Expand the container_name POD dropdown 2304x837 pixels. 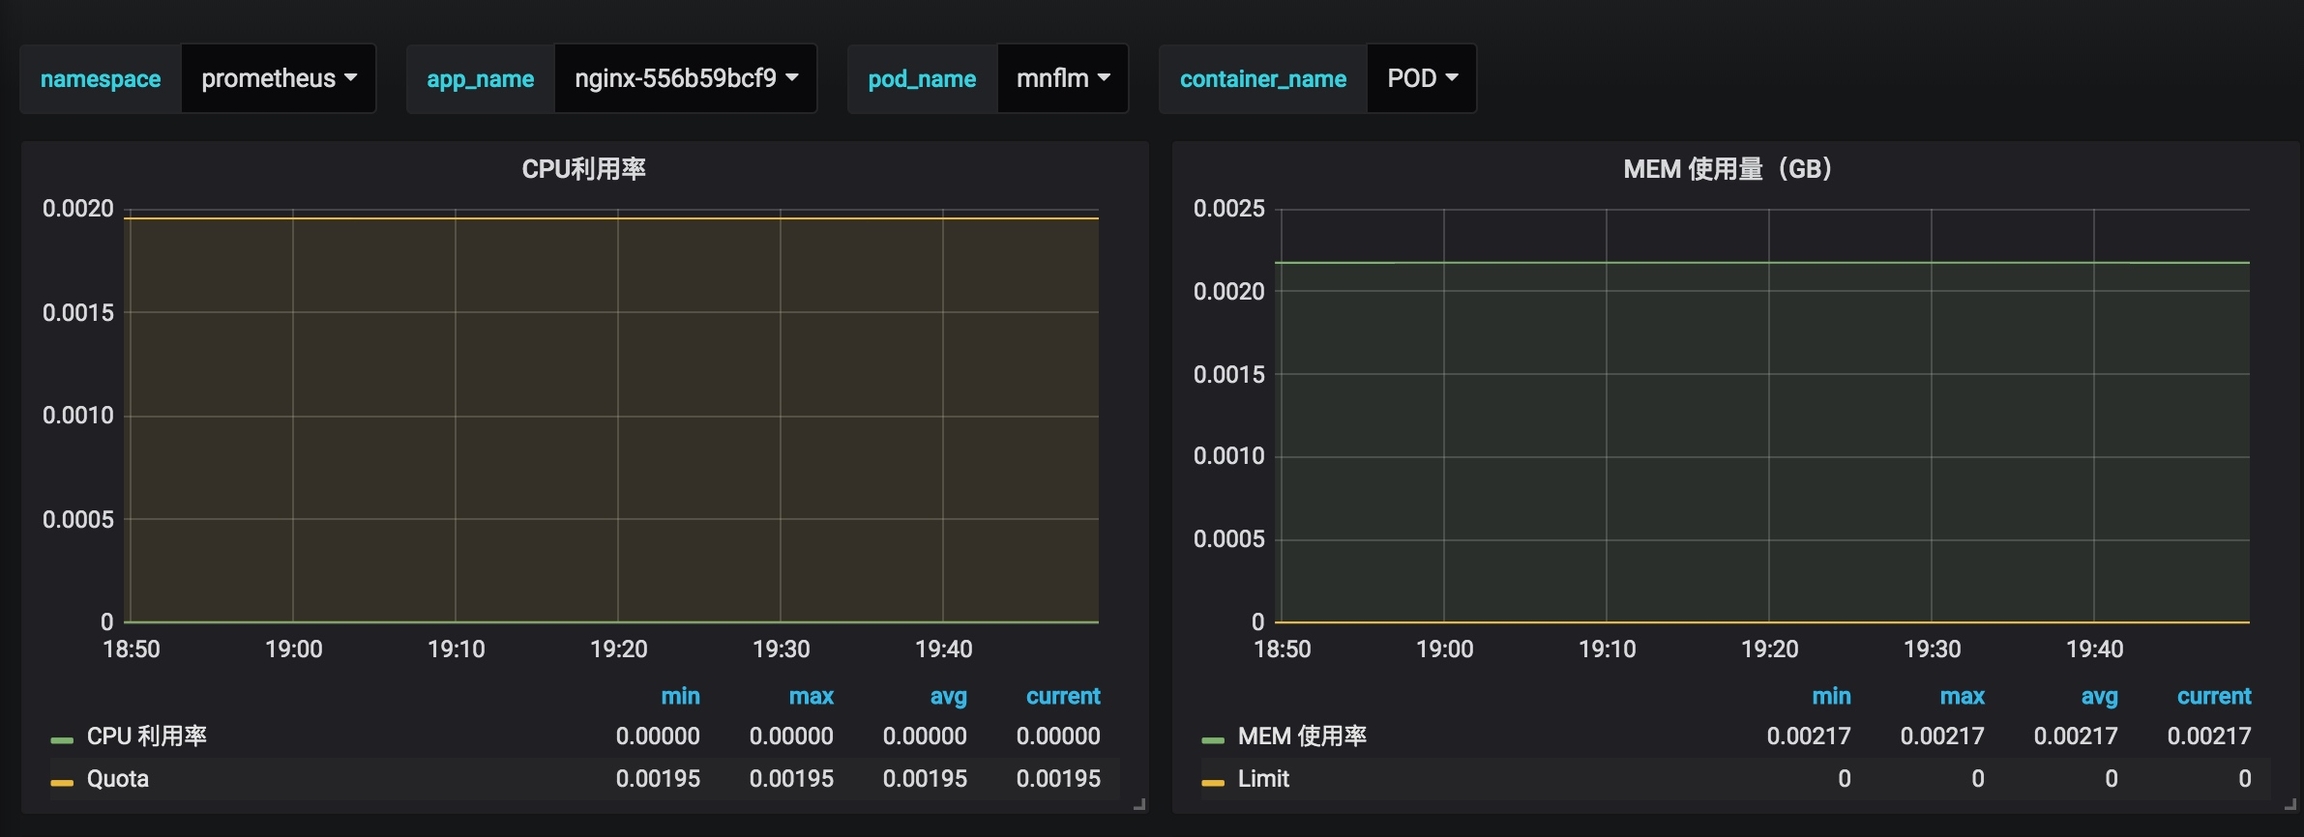coord(1421,78)
